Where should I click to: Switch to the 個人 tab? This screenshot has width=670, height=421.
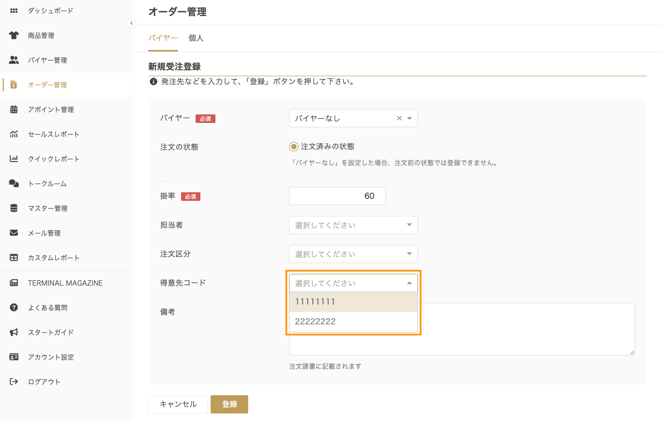pos(196,38)
